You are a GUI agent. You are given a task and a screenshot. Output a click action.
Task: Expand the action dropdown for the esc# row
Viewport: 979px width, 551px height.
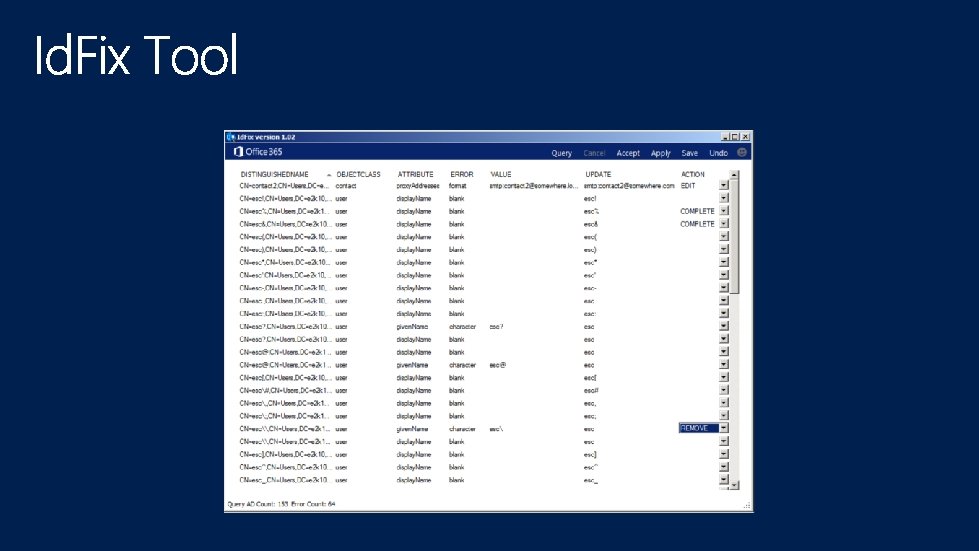coord(724,390)
